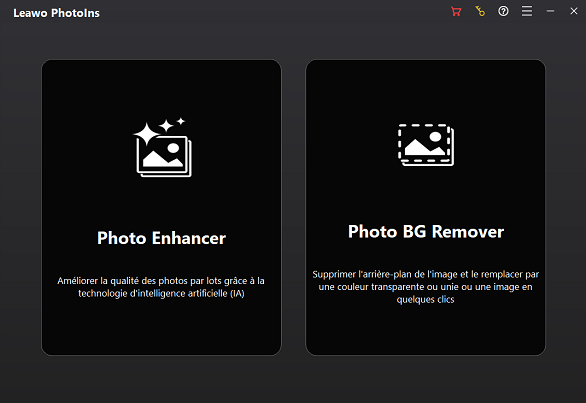The image size is (586, 403).
Task: Click the yellow key registration icon
Action: (480, 11)
